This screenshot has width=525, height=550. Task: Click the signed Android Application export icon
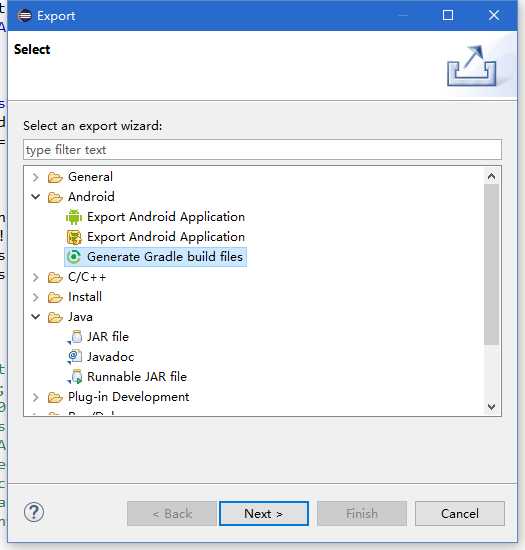pyautogui.click(x=74, y=237)
